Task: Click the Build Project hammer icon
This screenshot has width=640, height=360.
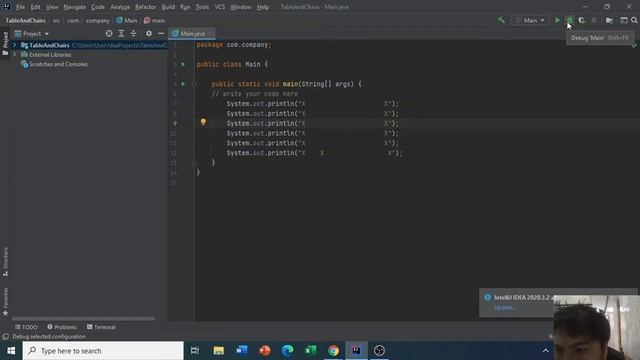Action: (501, 20)
